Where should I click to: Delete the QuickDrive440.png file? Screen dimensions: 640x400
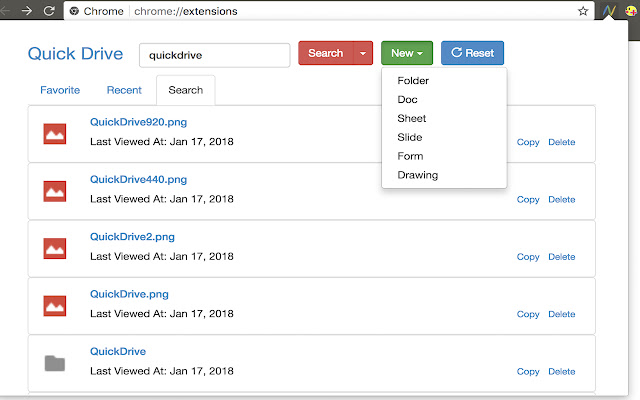[x=562, y=200]
